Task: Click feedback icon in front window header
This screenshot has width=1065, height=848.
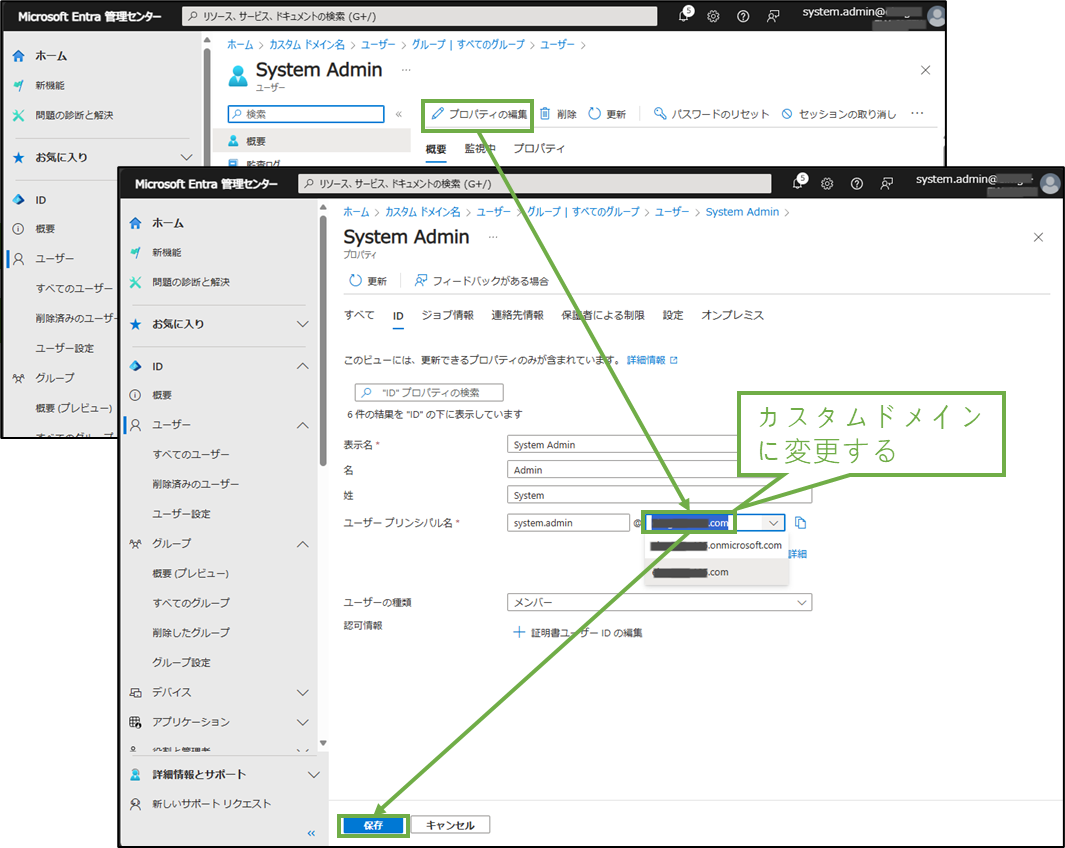Action: (886, 183)
